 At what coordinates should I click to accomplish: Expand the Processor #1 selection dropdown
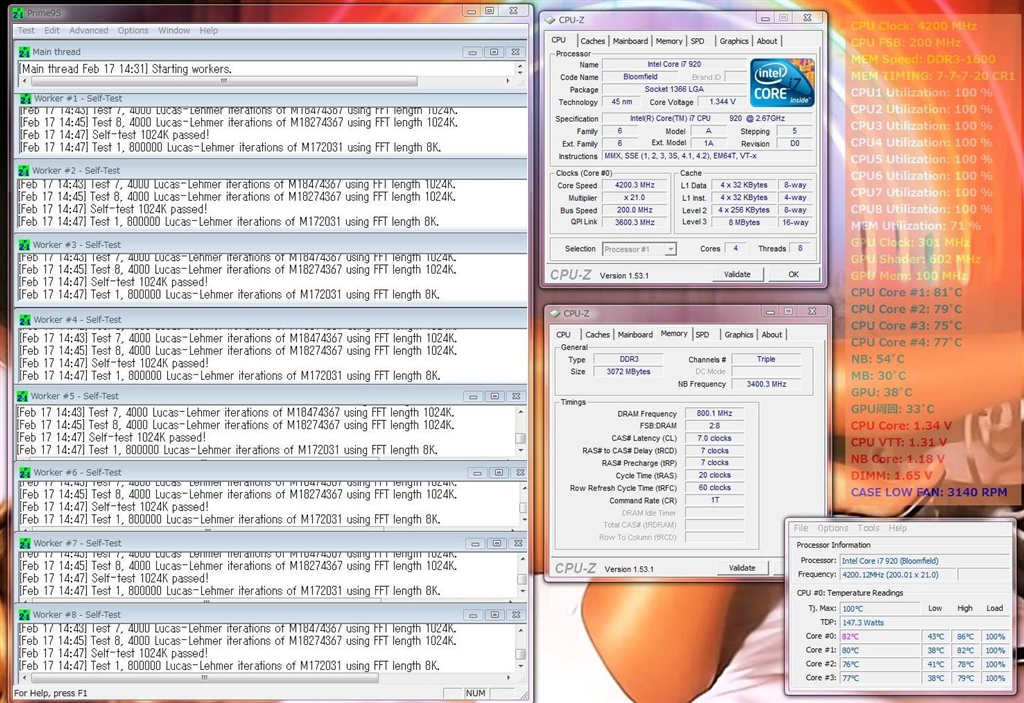coord(669,249)
